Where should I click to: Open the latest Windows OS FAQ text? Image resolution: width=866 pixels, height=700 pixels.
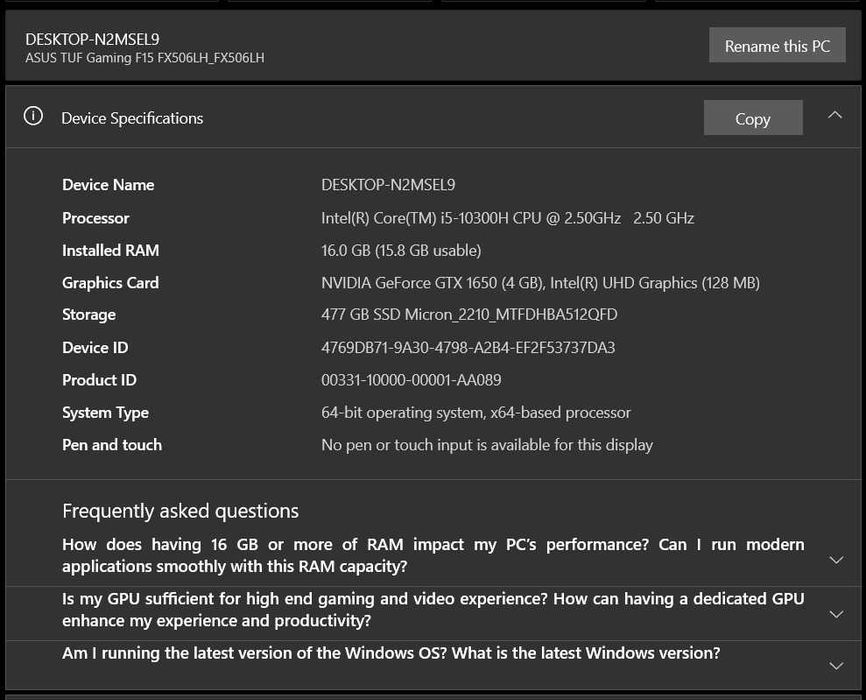(x=390, y=653)
